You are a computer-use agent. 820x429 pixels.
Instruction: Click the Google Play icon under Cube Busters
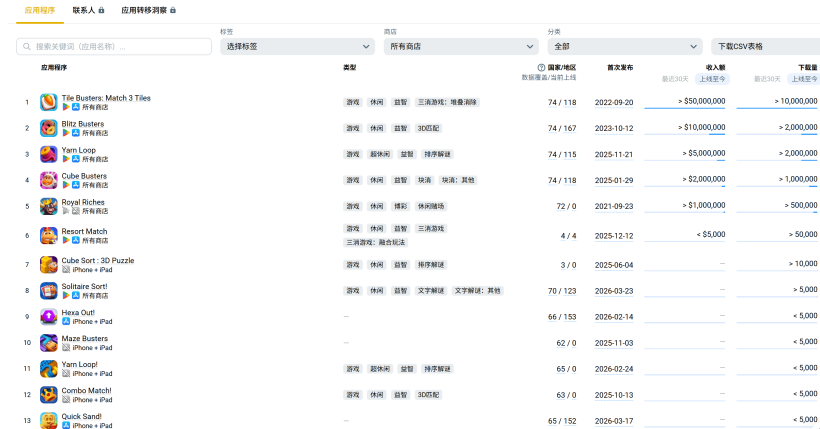tap(66, 185)
